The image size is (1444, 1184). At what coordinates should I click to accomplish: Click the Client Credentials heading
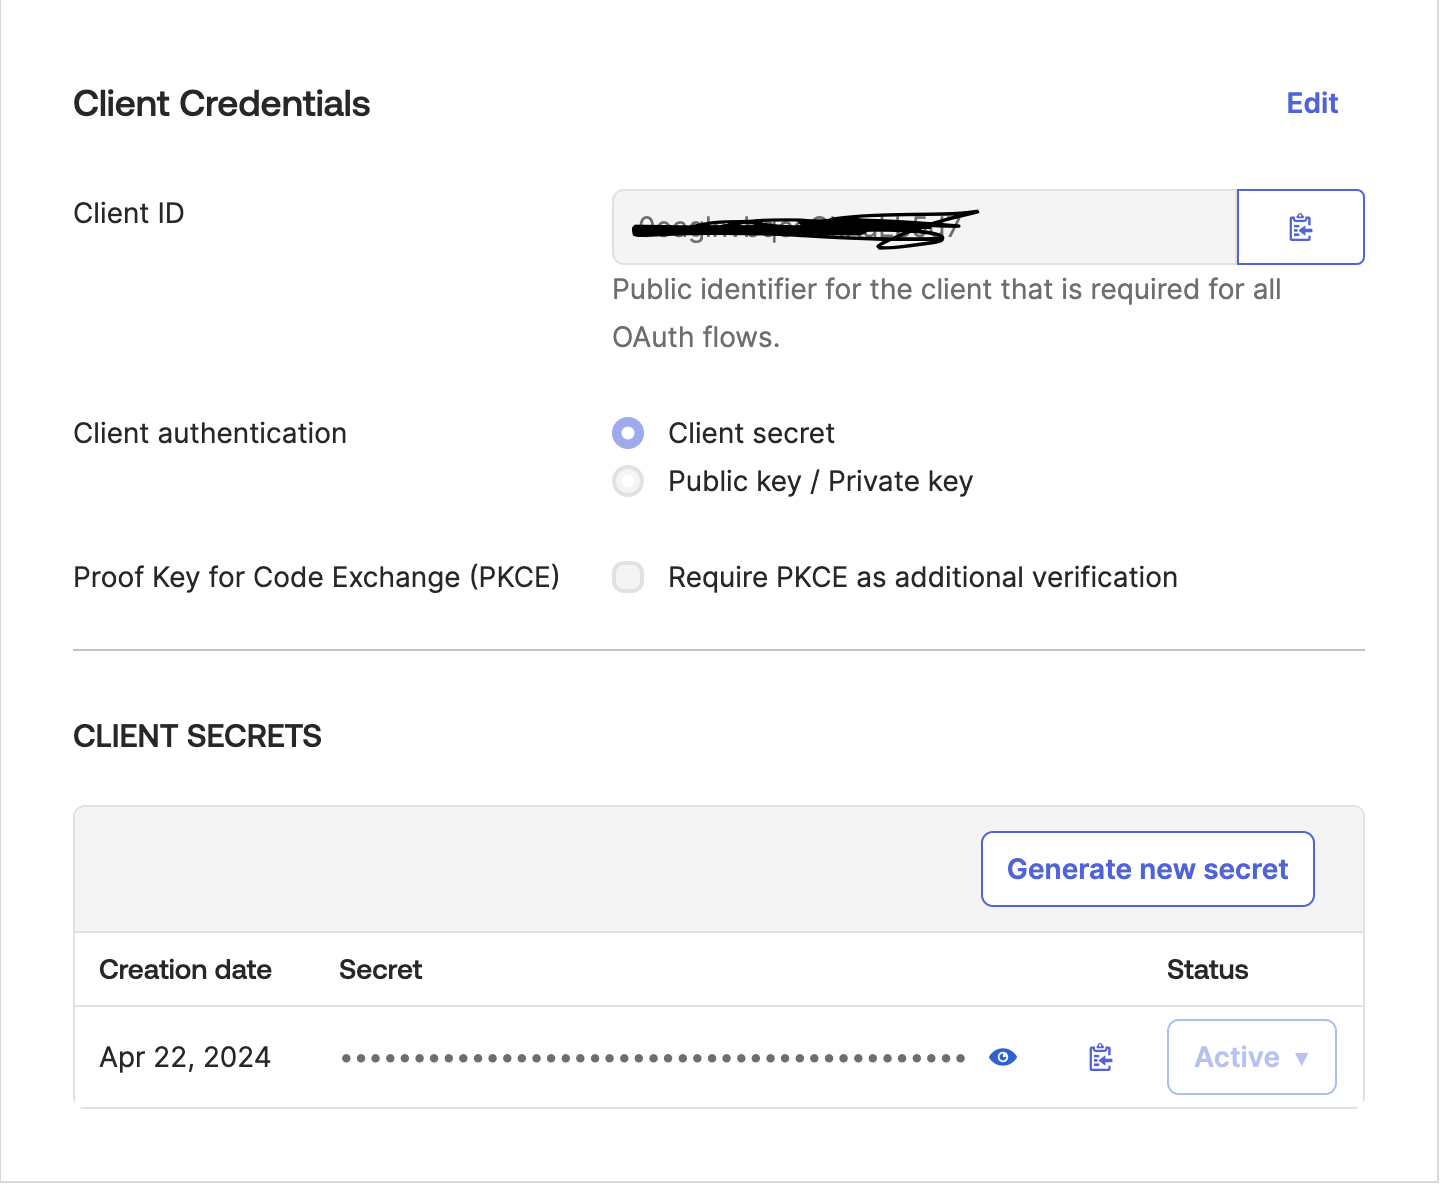(221, 104)
